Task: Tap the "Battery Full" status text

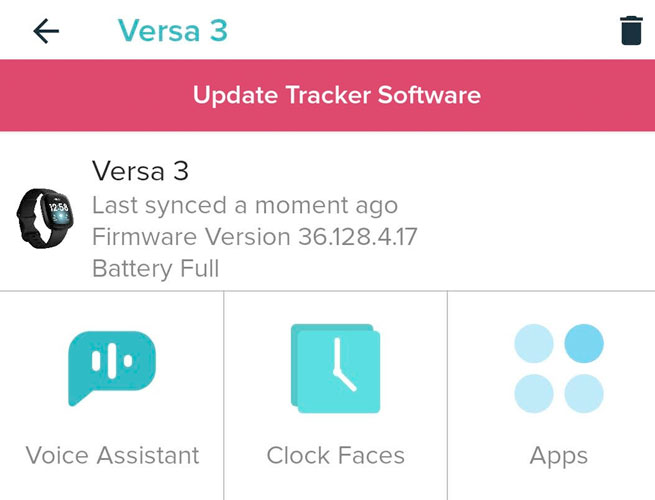Action: point(155,268)
